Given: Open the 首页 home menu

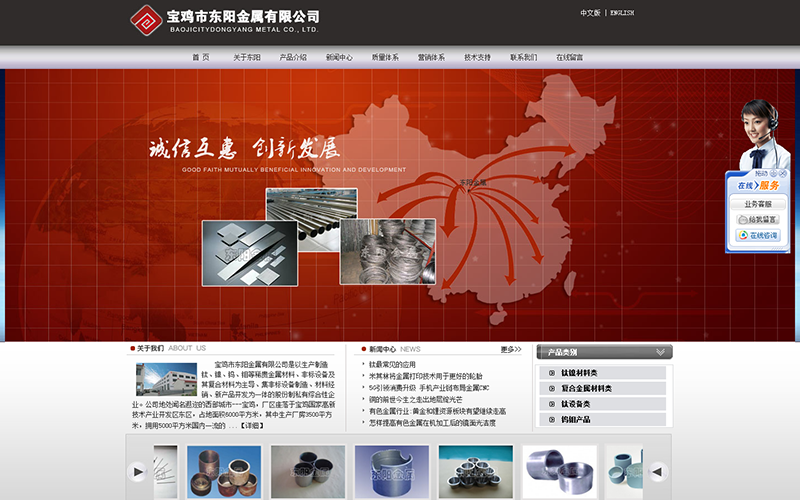Looking at the screenshot, I should coord(201,57).
